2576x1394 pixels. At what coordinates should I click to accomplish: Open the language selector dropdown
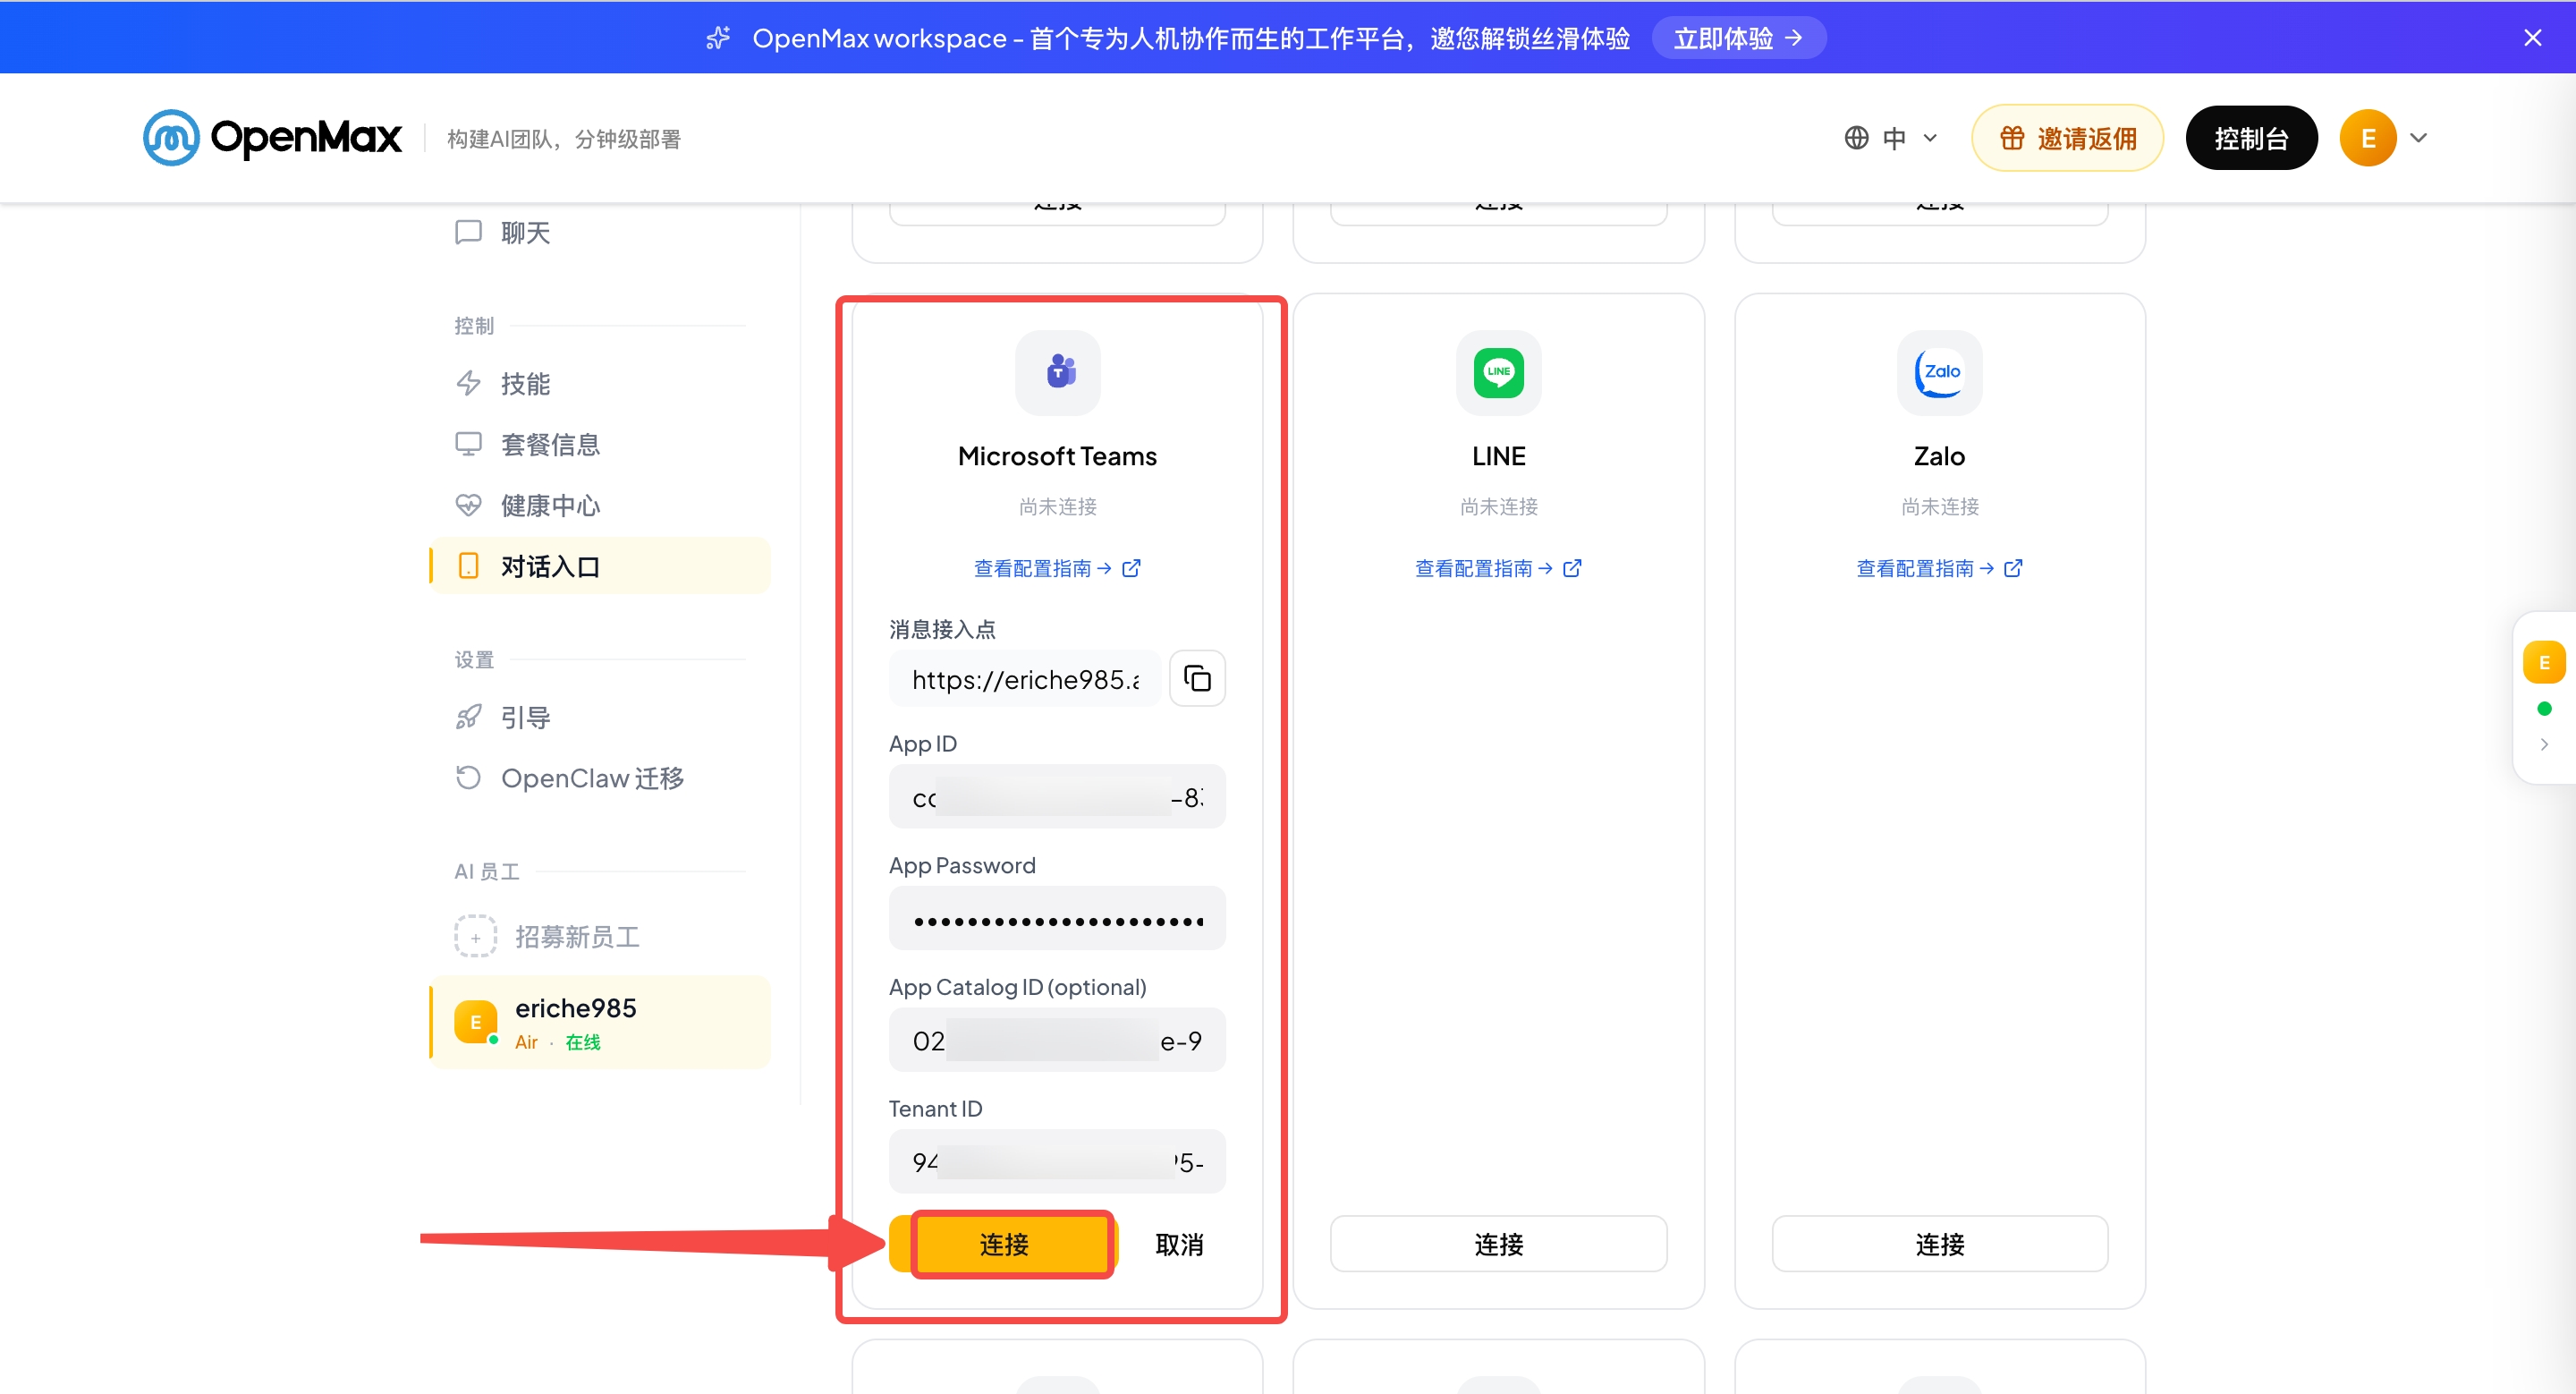[1891, 138]
